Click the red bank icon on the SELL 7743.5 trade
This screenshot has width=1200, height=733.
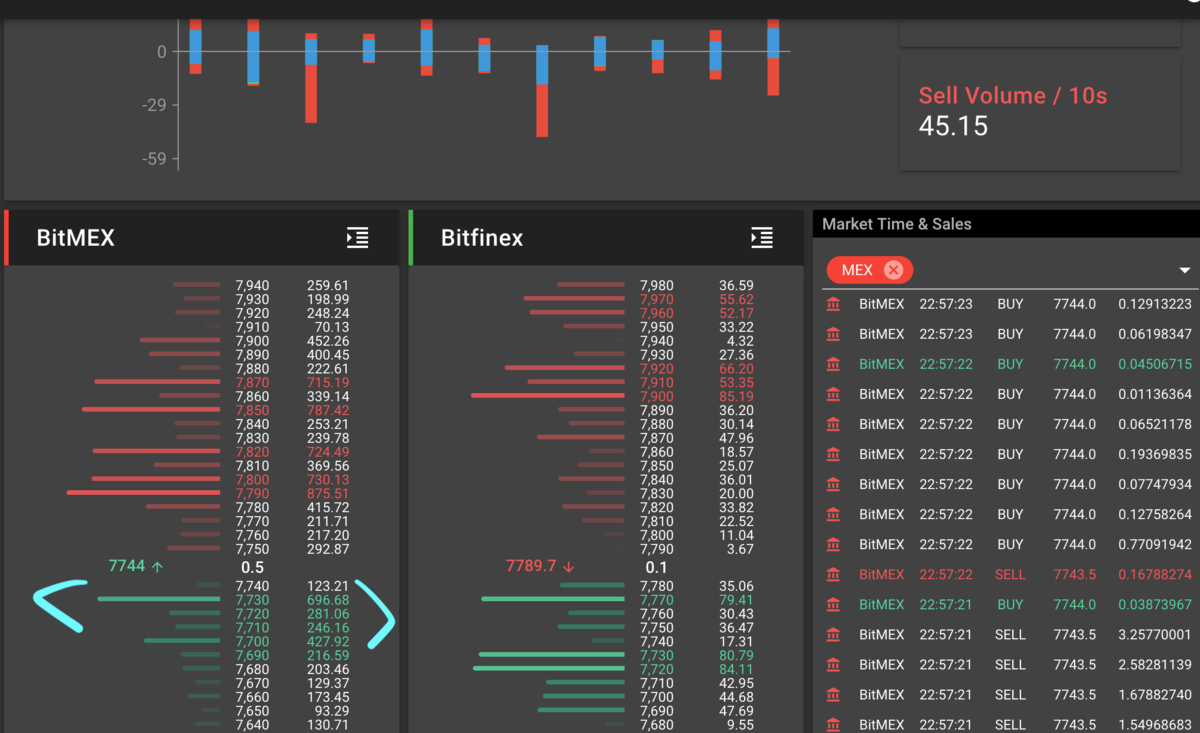833,574
